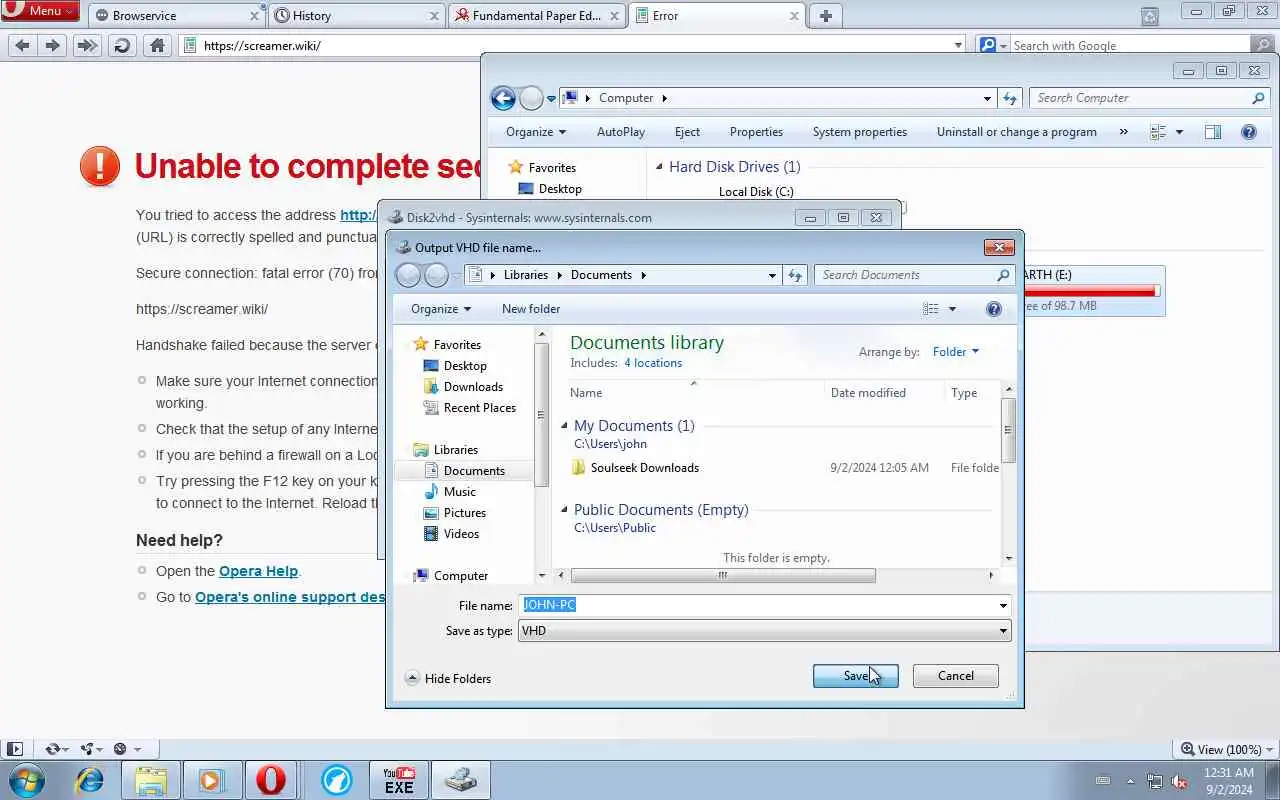The height and width of the screenshot is (800, 1280).
Task: Open help in the save dialog
Action: [x=993, y=309]
